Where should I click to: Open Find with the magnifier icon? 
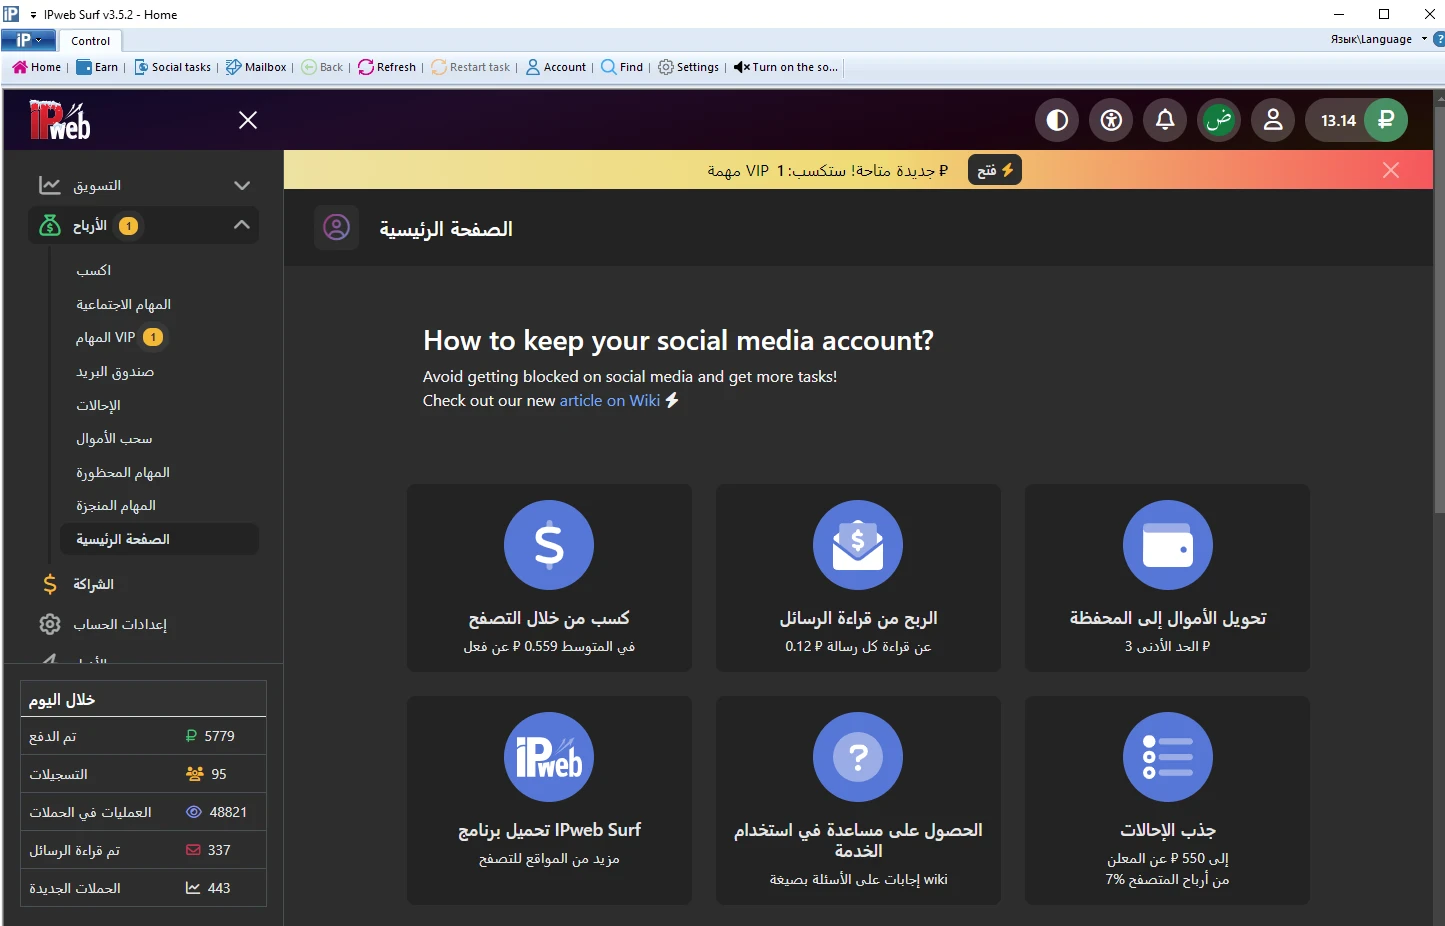click(x=621, y=67)
